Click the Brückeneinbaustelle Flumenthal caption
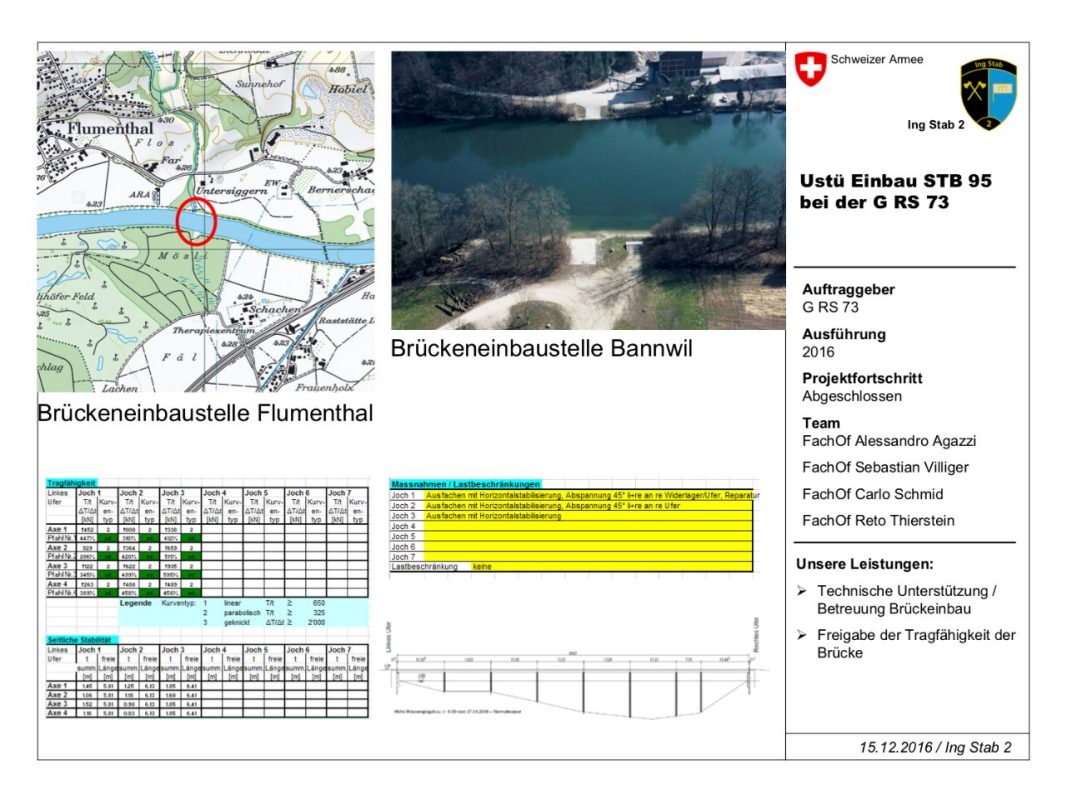The width and height of the screenshot is (1067, 800). tap(205, 413)
